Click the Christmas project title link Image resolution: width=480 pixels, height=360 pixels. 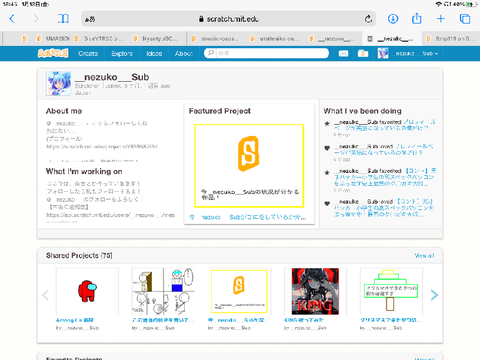click(x=391, y=320)
